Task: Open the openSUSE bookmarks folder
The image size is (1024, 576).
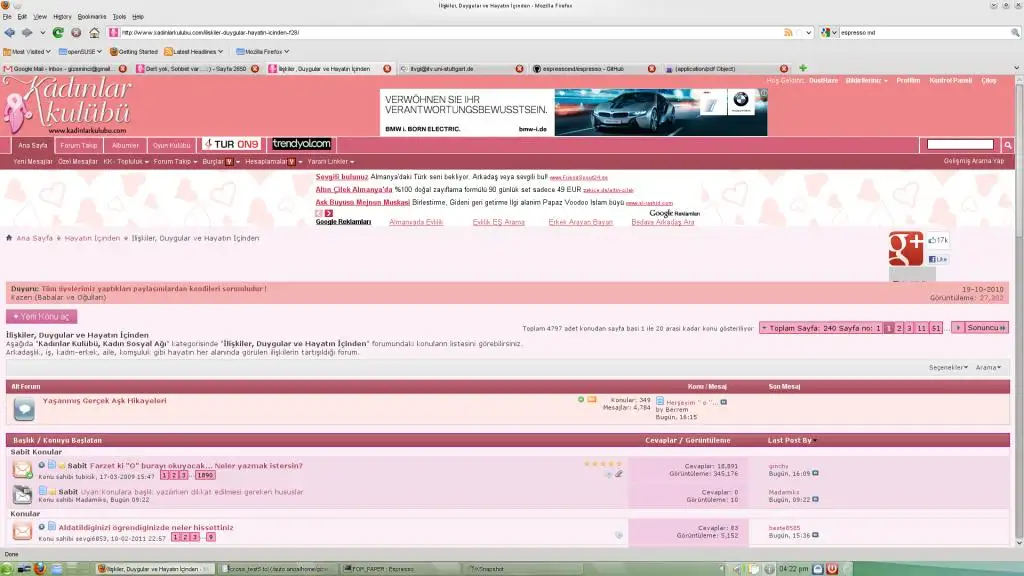Action: [x=80, y=52]
